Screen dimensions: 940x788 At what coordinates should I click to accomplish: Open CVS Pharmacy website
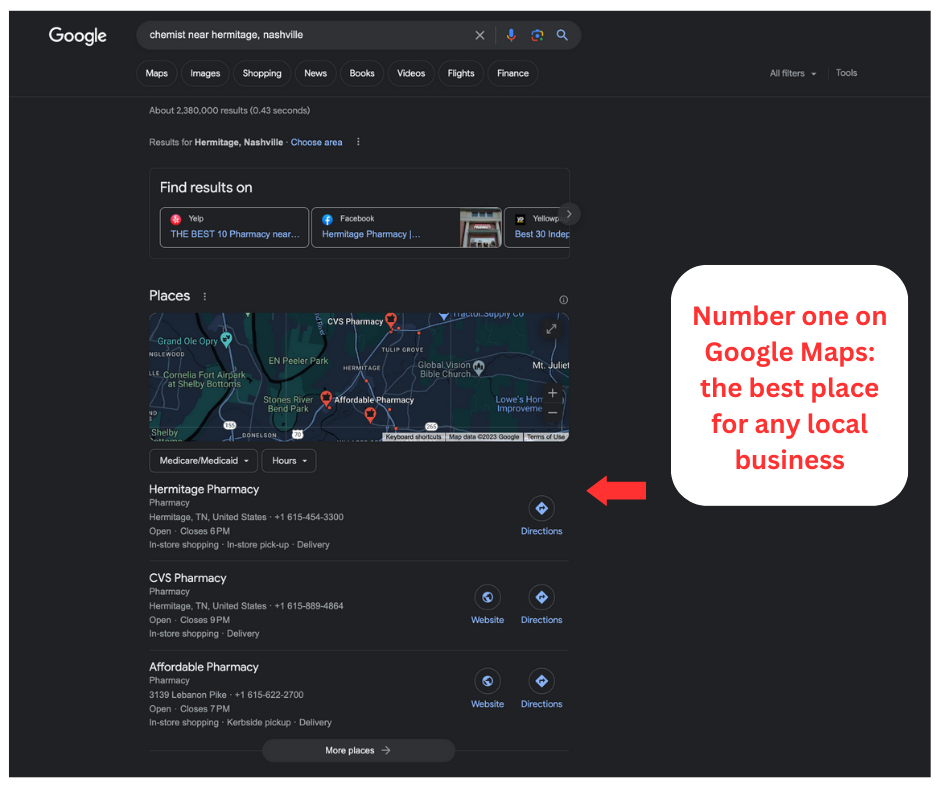coord(487,605)
